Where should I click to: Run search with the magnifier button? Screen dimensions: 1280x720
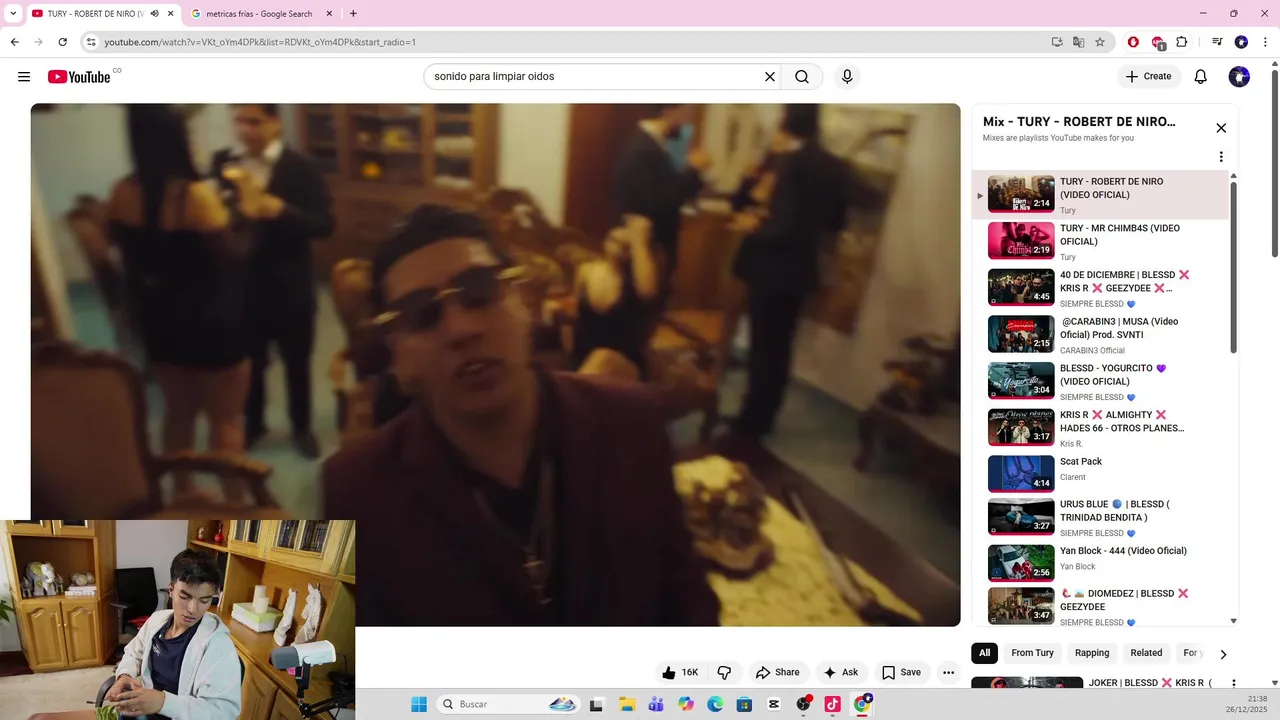click(802, 77)
